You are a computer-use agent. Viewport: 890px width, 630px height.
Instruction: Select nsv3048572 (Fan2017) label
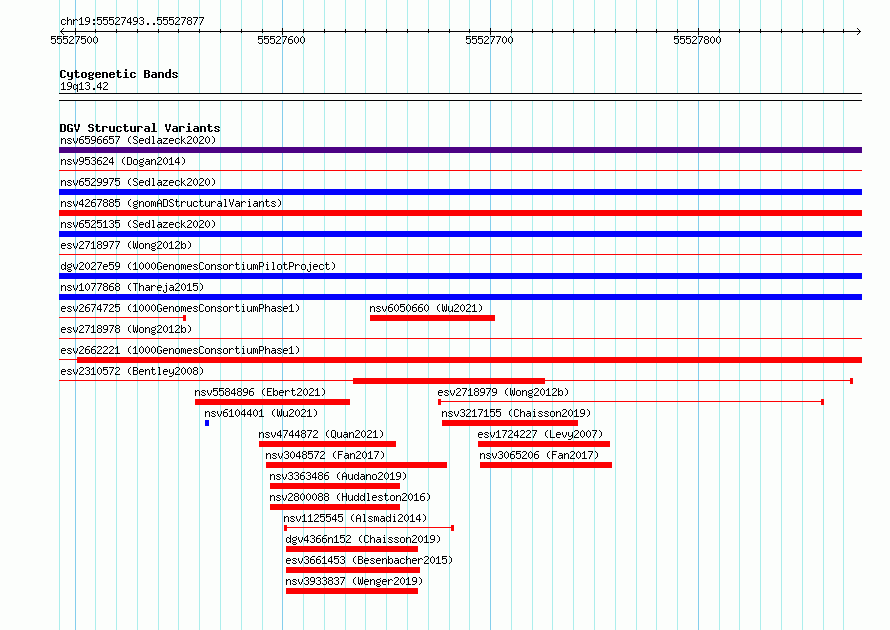click(x=325, y=455)
